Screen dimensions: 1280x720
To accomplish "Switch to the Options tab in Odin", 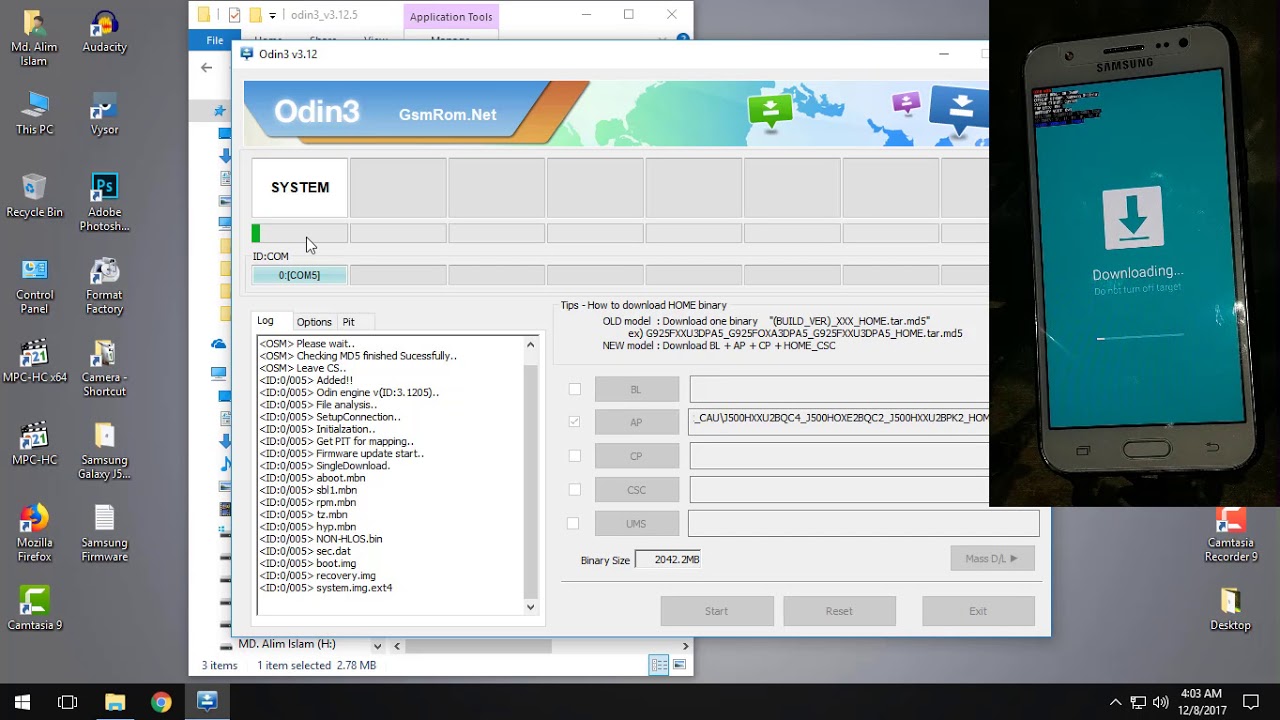I will point(314,322).
